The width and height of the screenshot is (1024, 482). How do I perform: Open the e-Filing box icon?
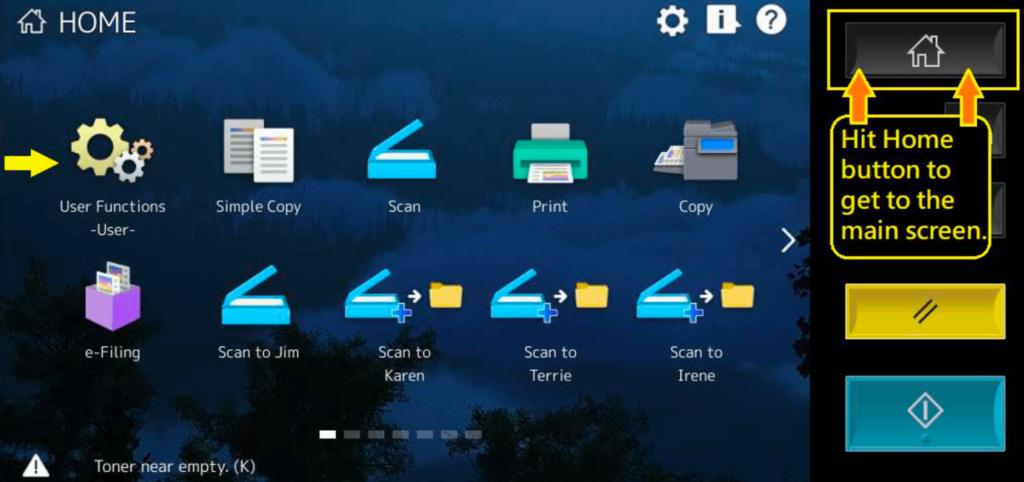click(x=112, y=297)
